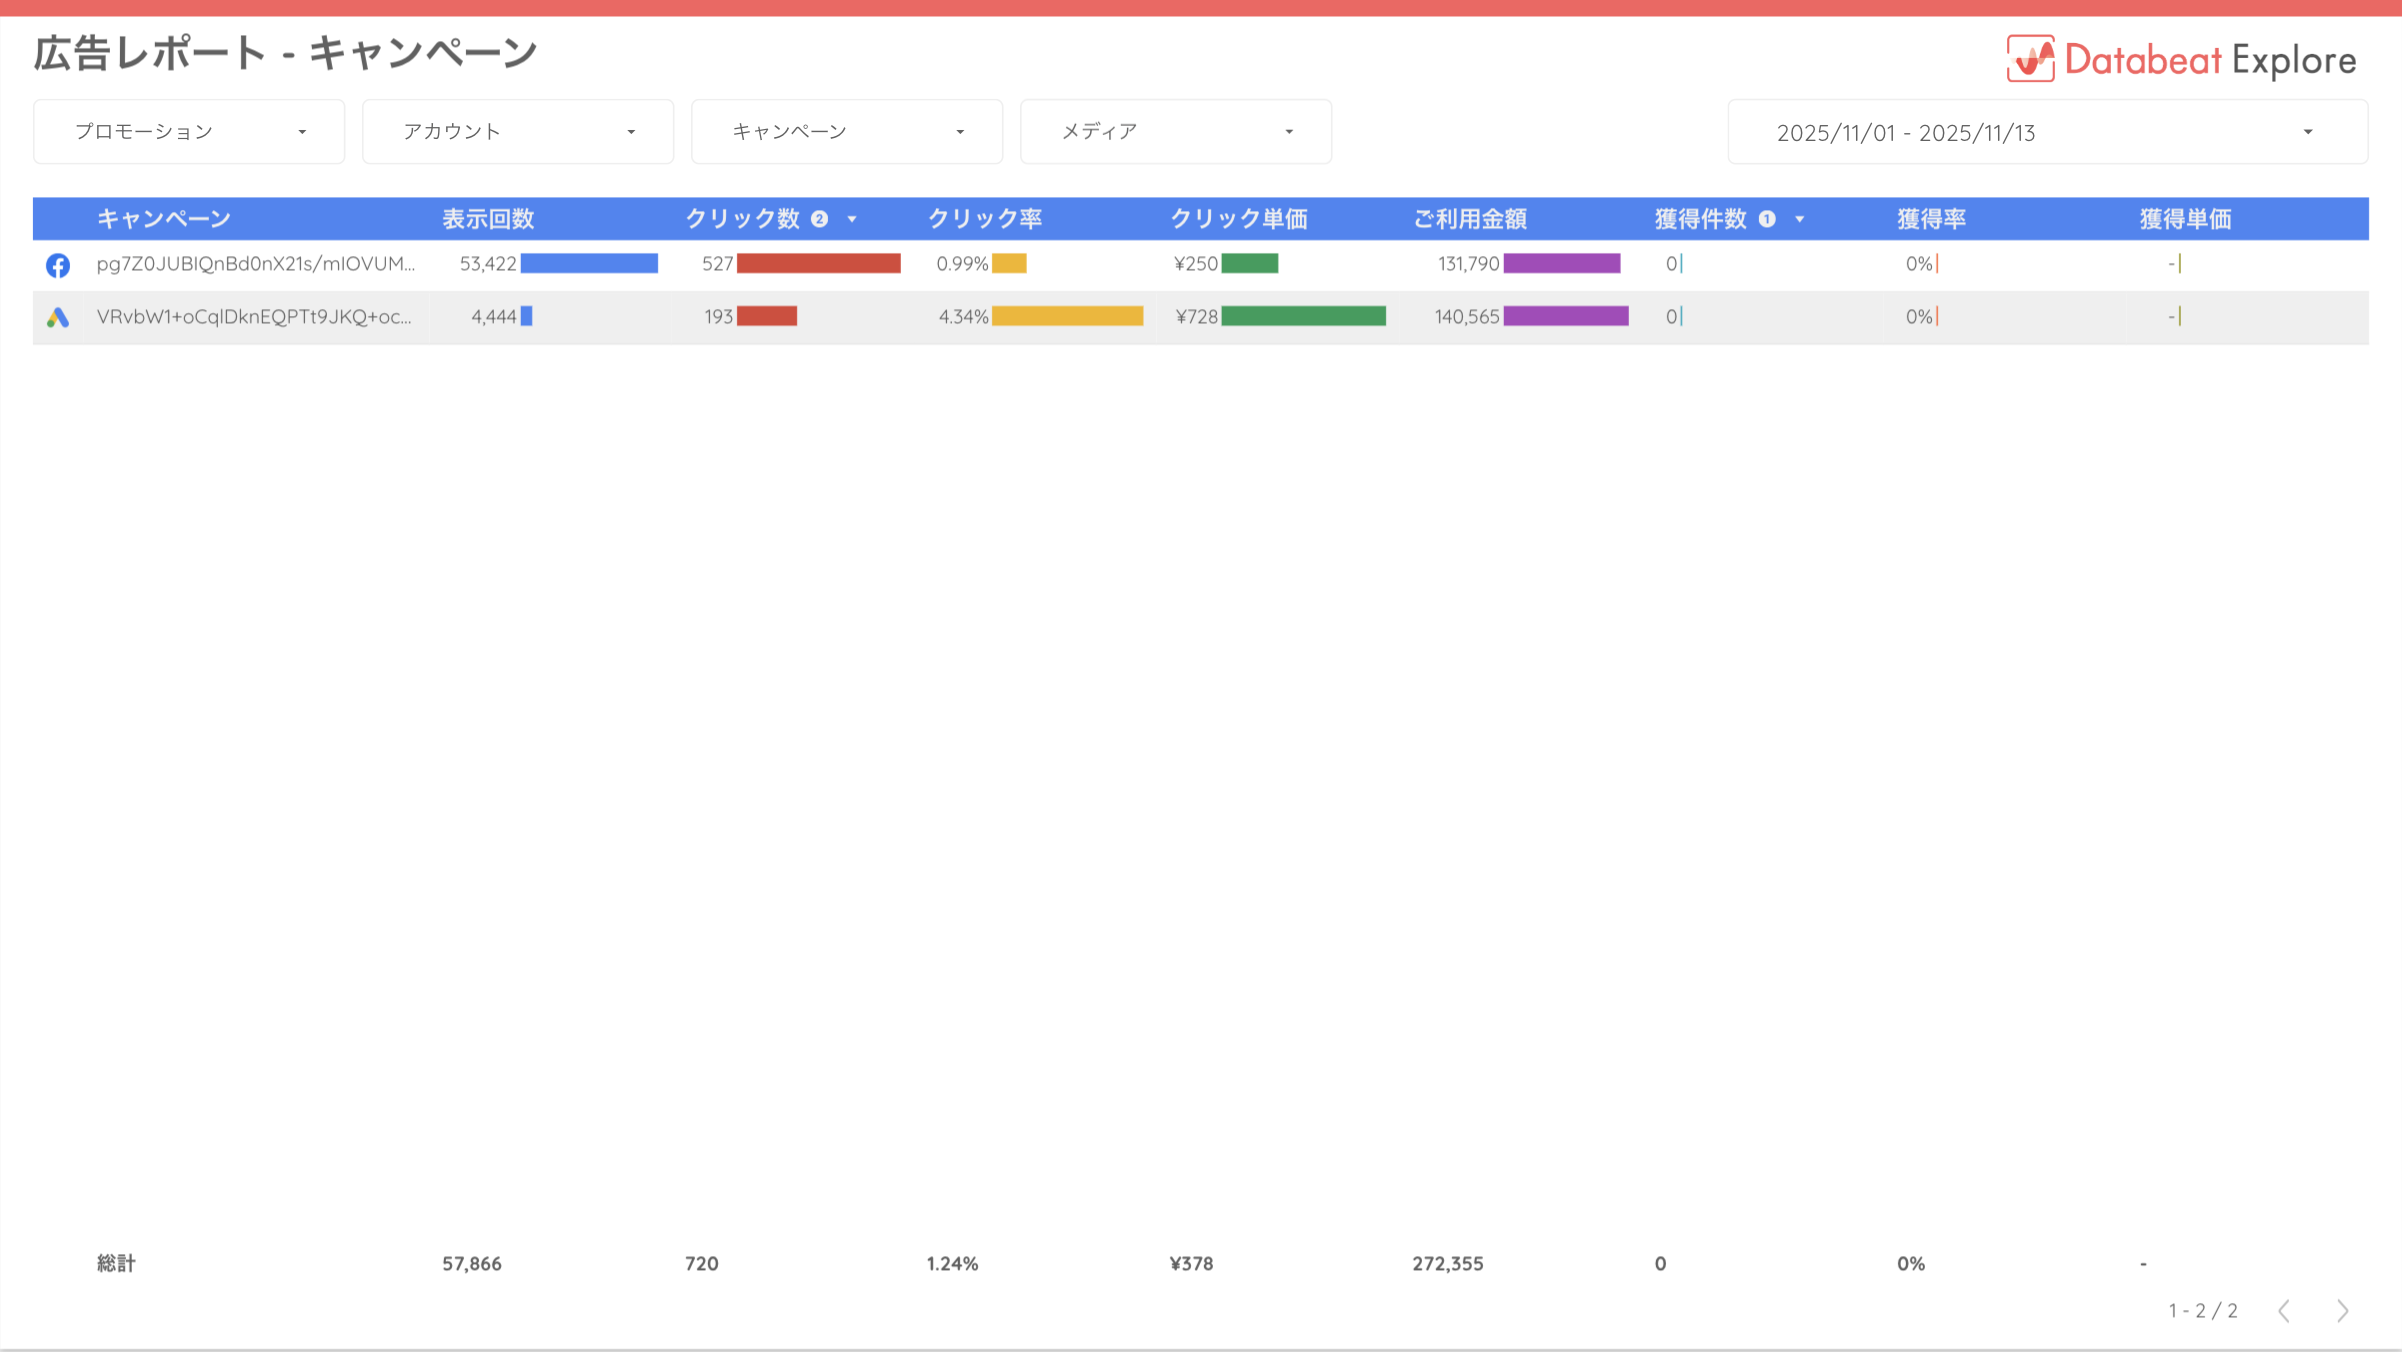Open the date range 2025/11/01 - 2025/11/13 picker

(2047, 132)
